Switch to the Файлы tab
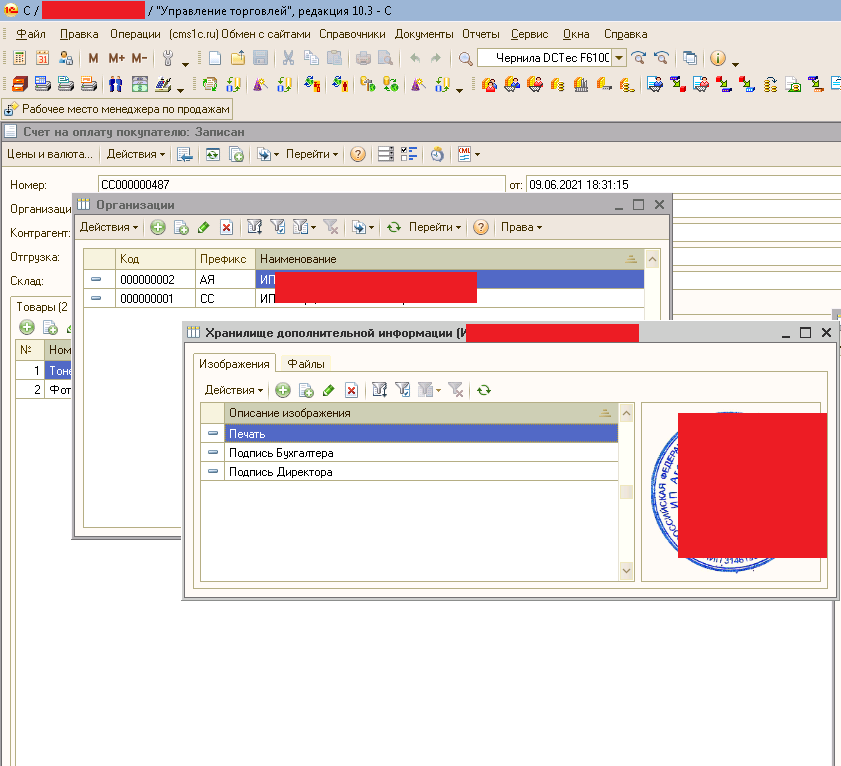The width and height of the screenshot is (841, 766). (306, 364)
